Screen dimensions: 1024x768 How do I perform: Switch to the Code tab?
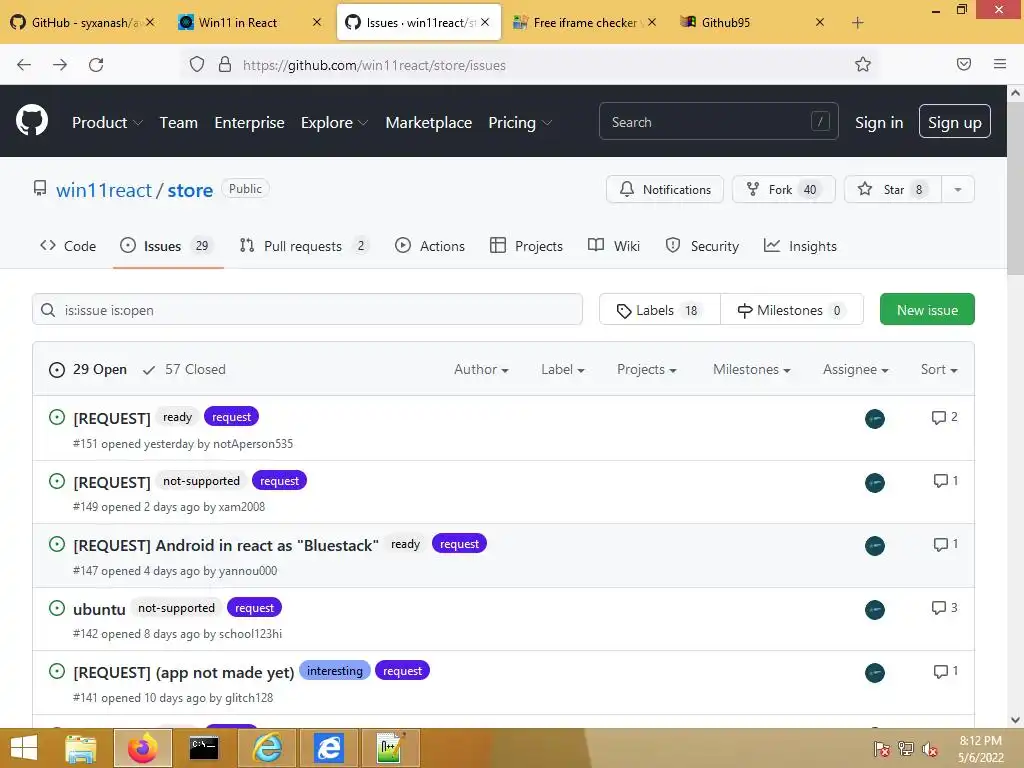click(68, 246)
